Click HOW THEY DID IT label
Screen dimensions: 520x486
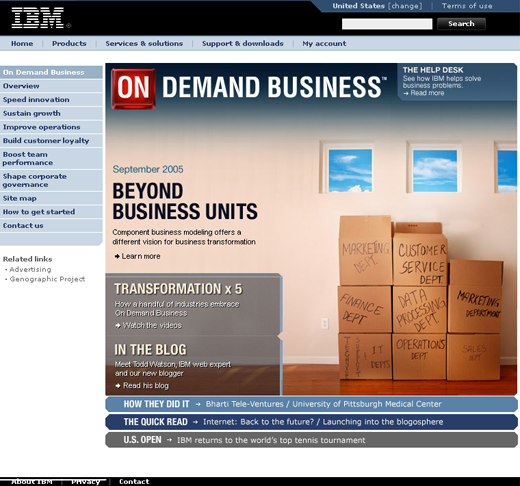156,404
